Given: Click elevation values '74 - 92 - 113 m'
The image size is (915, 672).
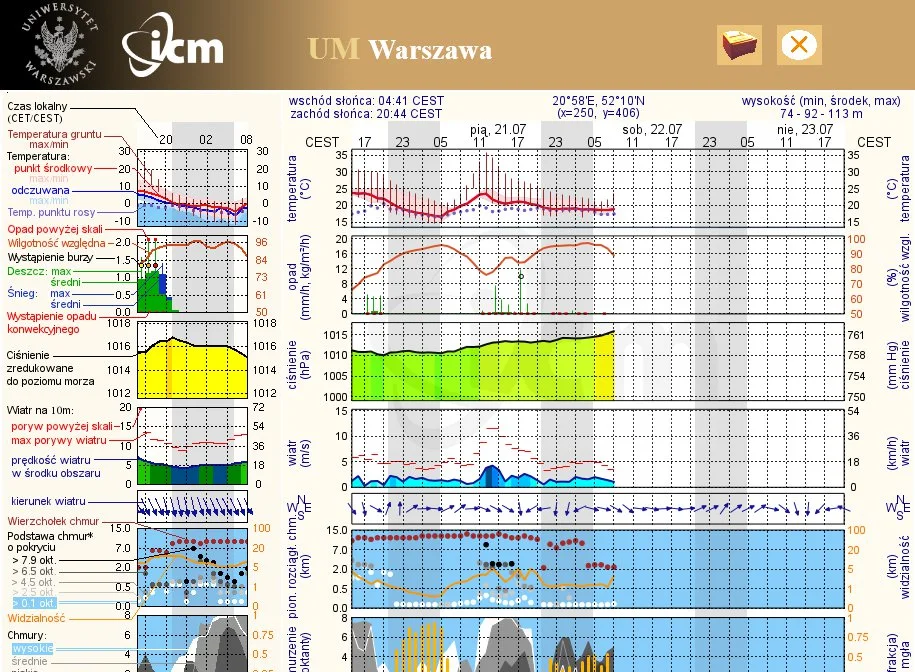Looking at the screenshot, I should point(821,114).
